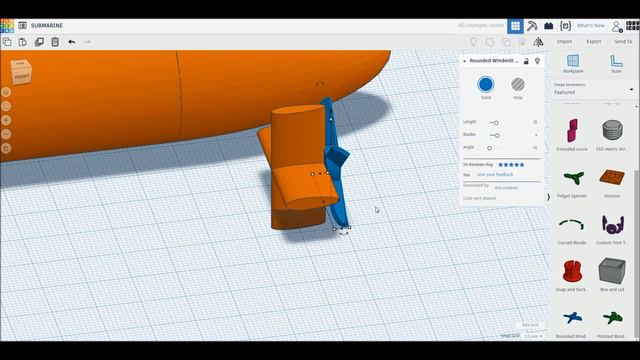Click the SUBMARINE design title
The image size is (640, 360).
pos(47,25)
